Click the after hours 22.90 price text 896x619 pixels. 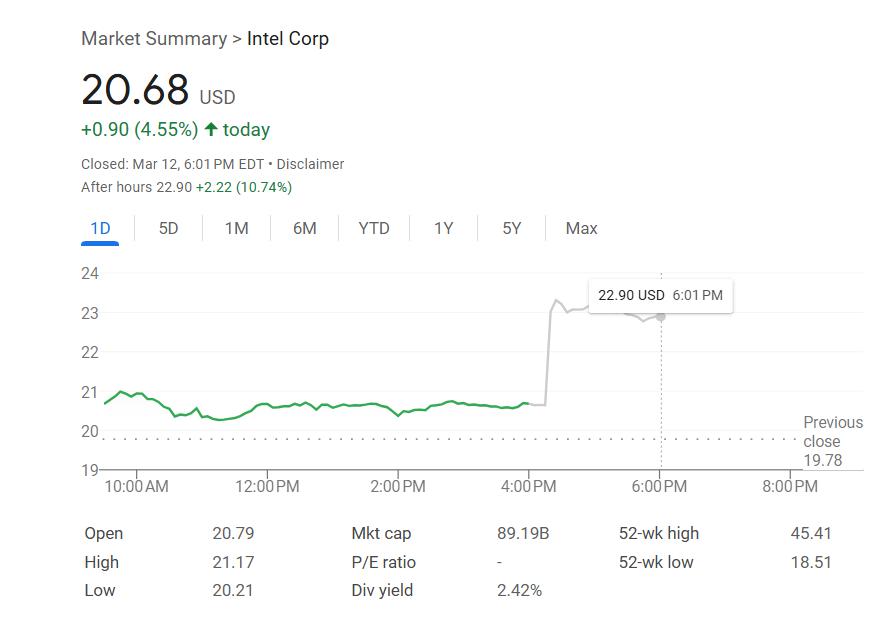point(172,187)
